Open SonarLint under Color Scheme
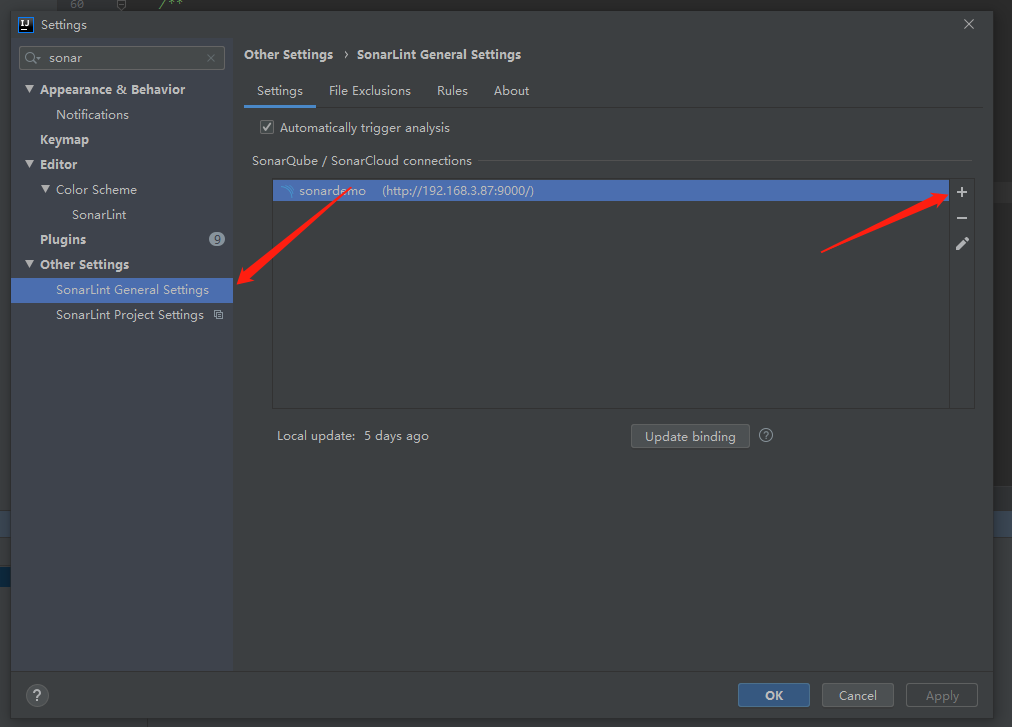 coord(99,214)
